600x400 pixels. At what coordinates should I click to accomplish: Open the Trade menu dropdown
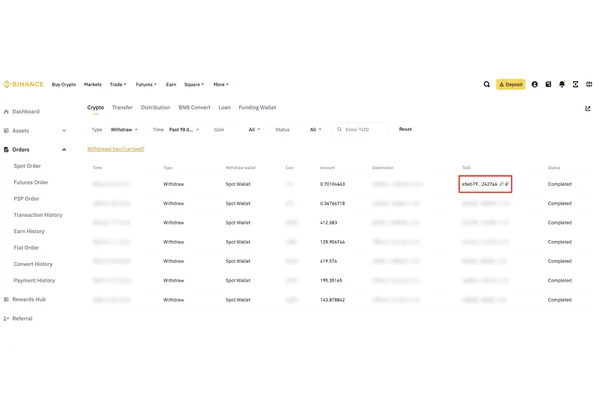118,85
